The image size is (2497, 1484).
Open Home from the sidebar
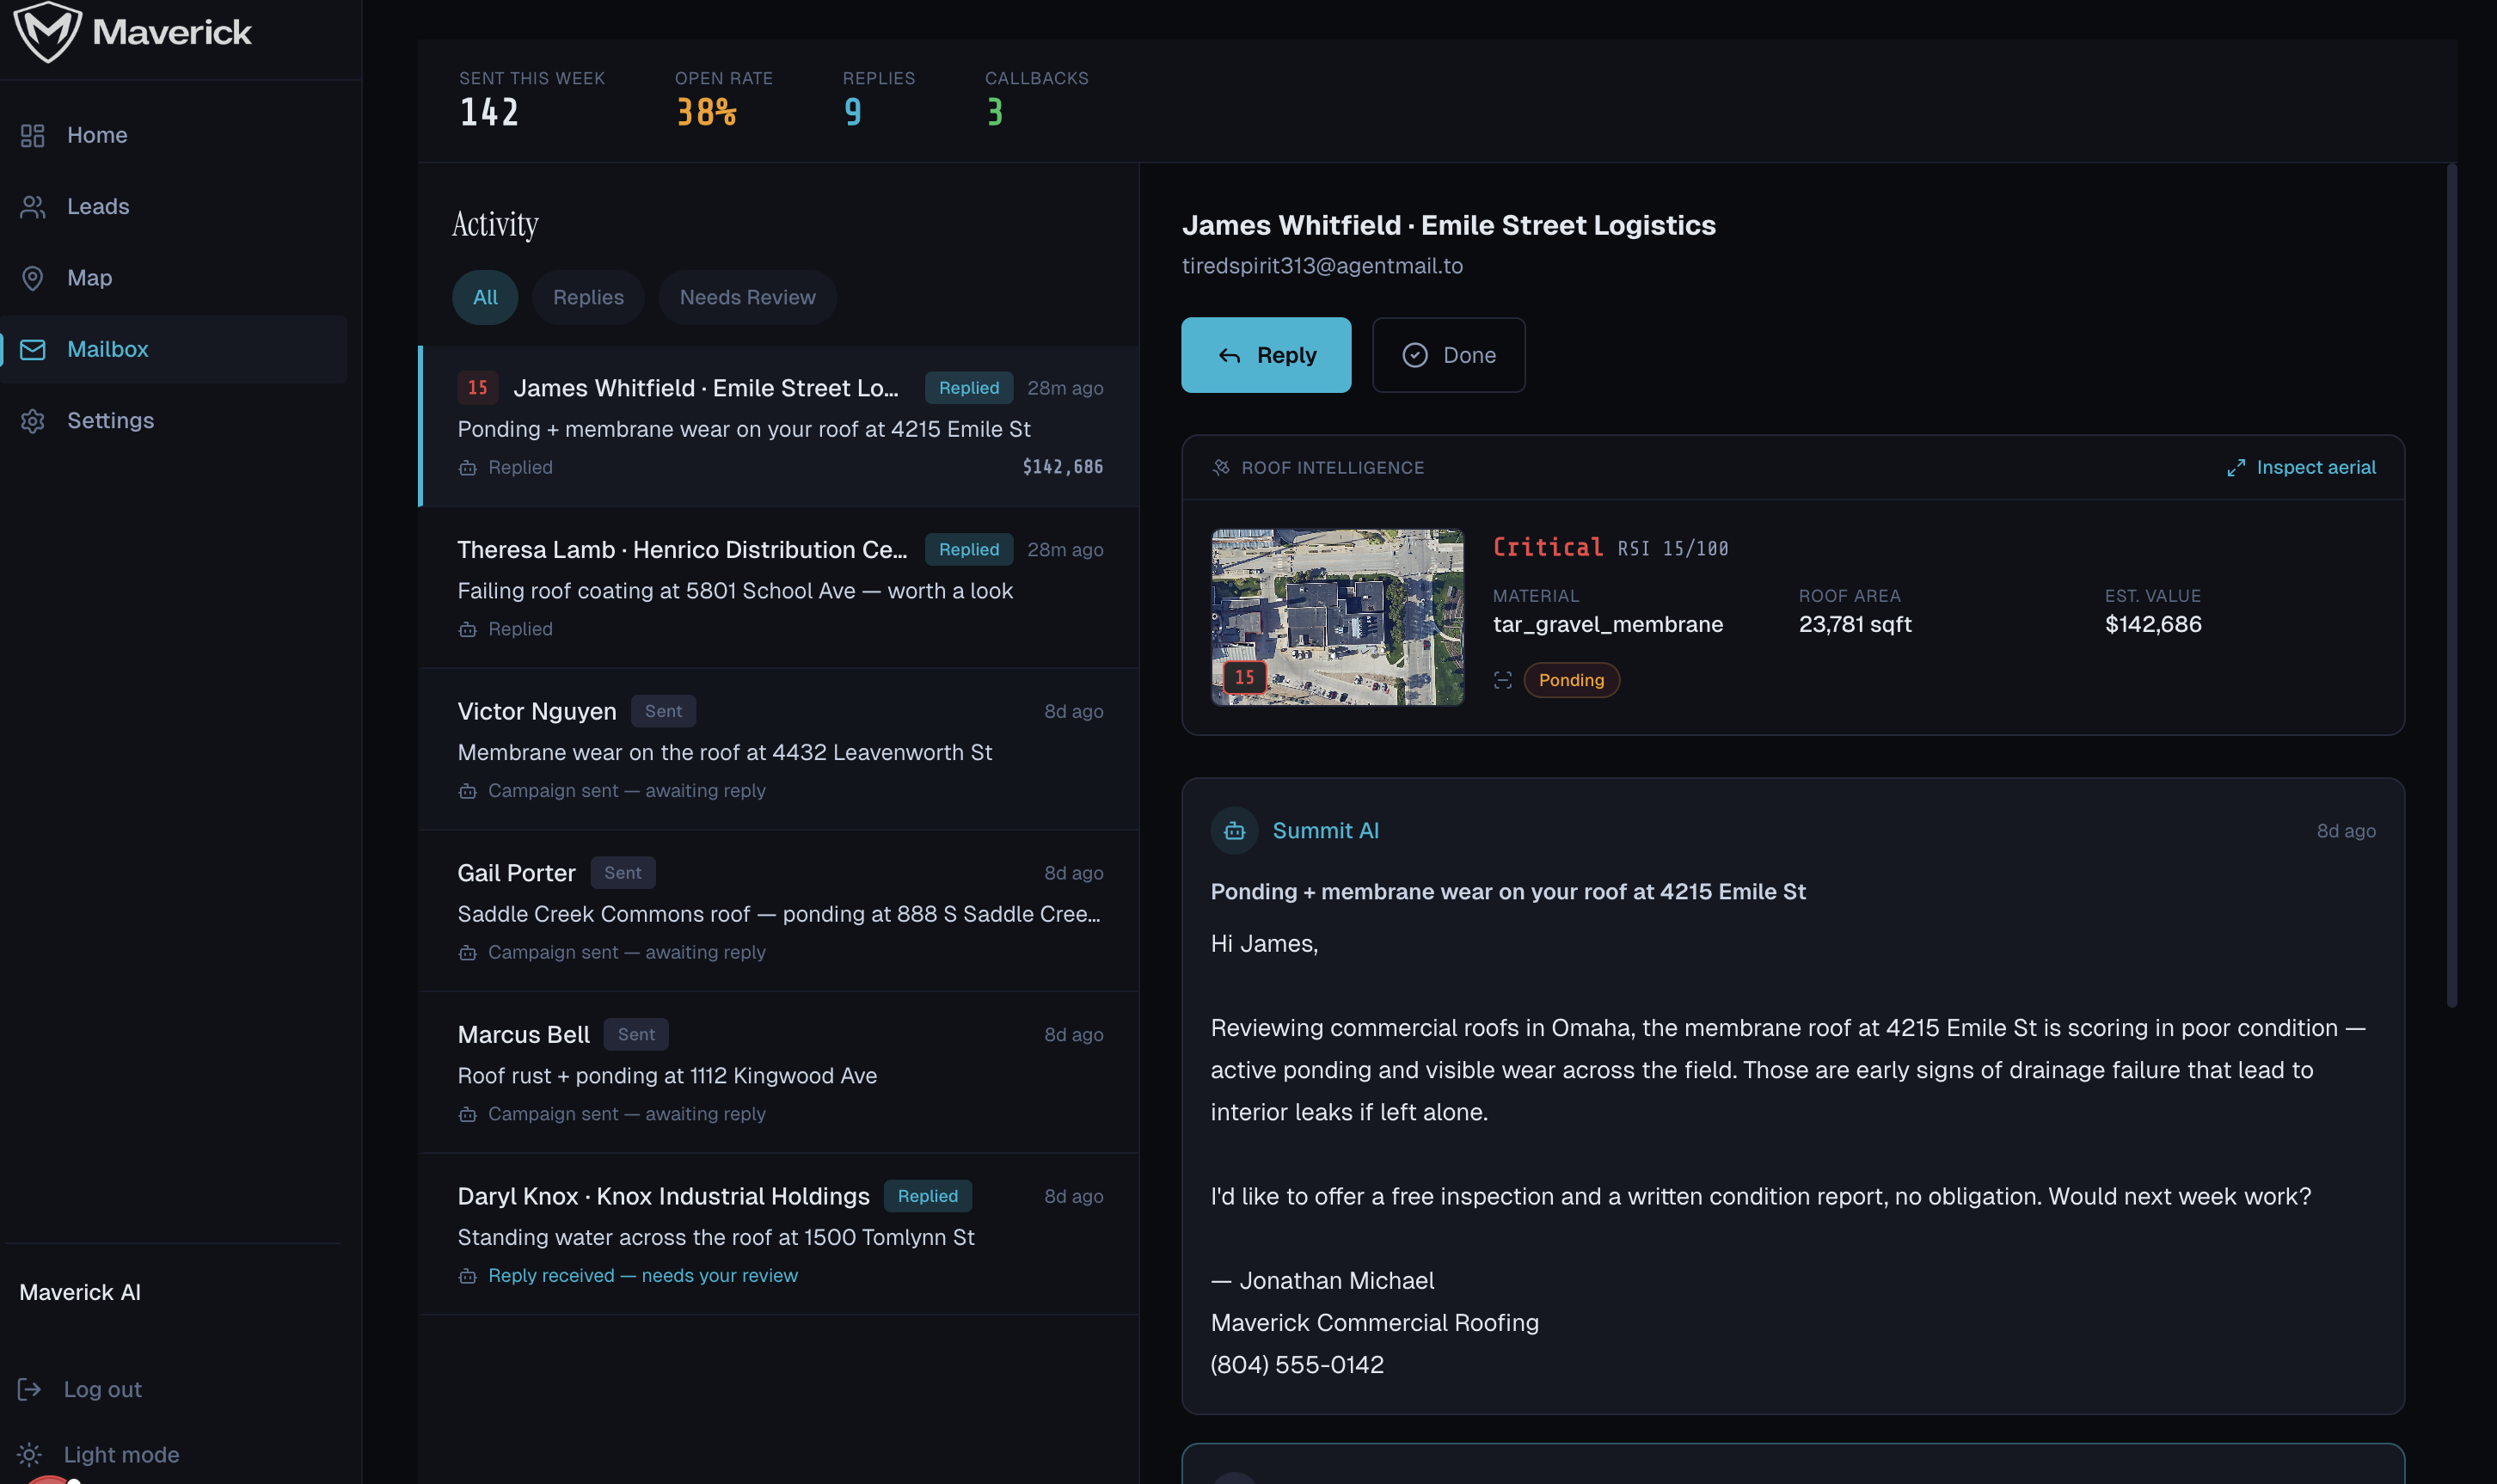pyautogui.click(x=174, y=135)
